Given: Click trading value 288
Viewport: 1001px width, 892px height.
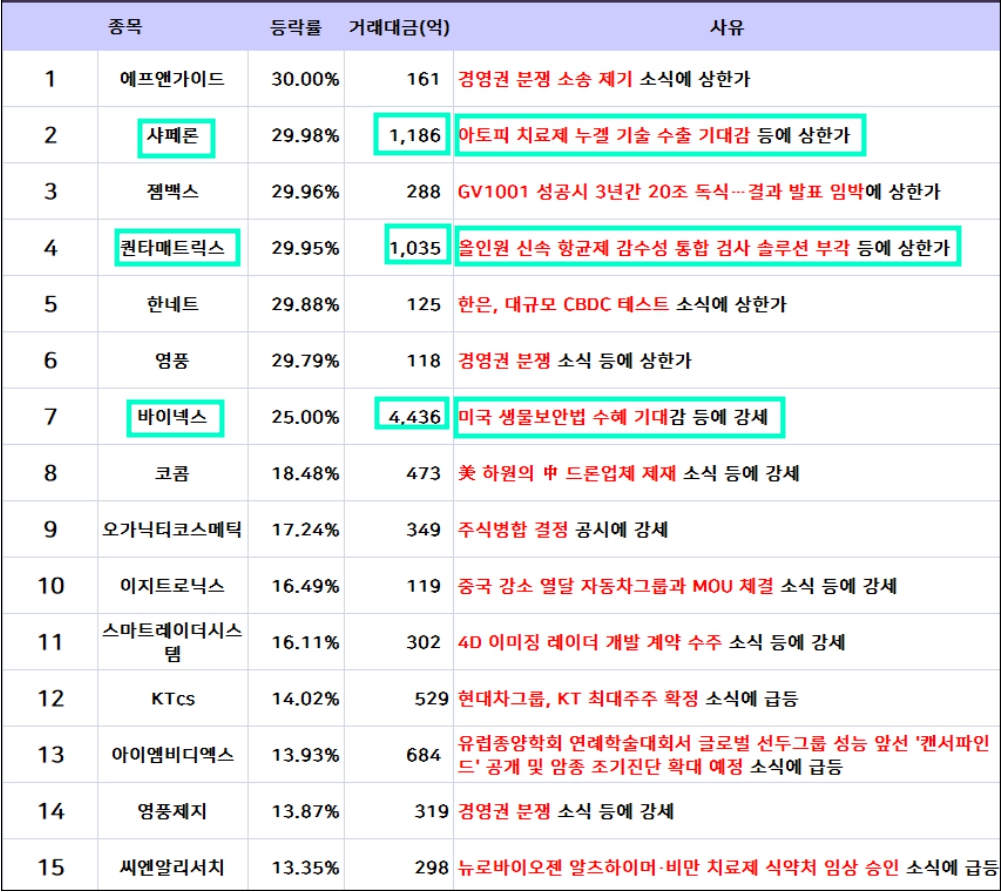Looking at the screenshot, I should tap(423, 192).
